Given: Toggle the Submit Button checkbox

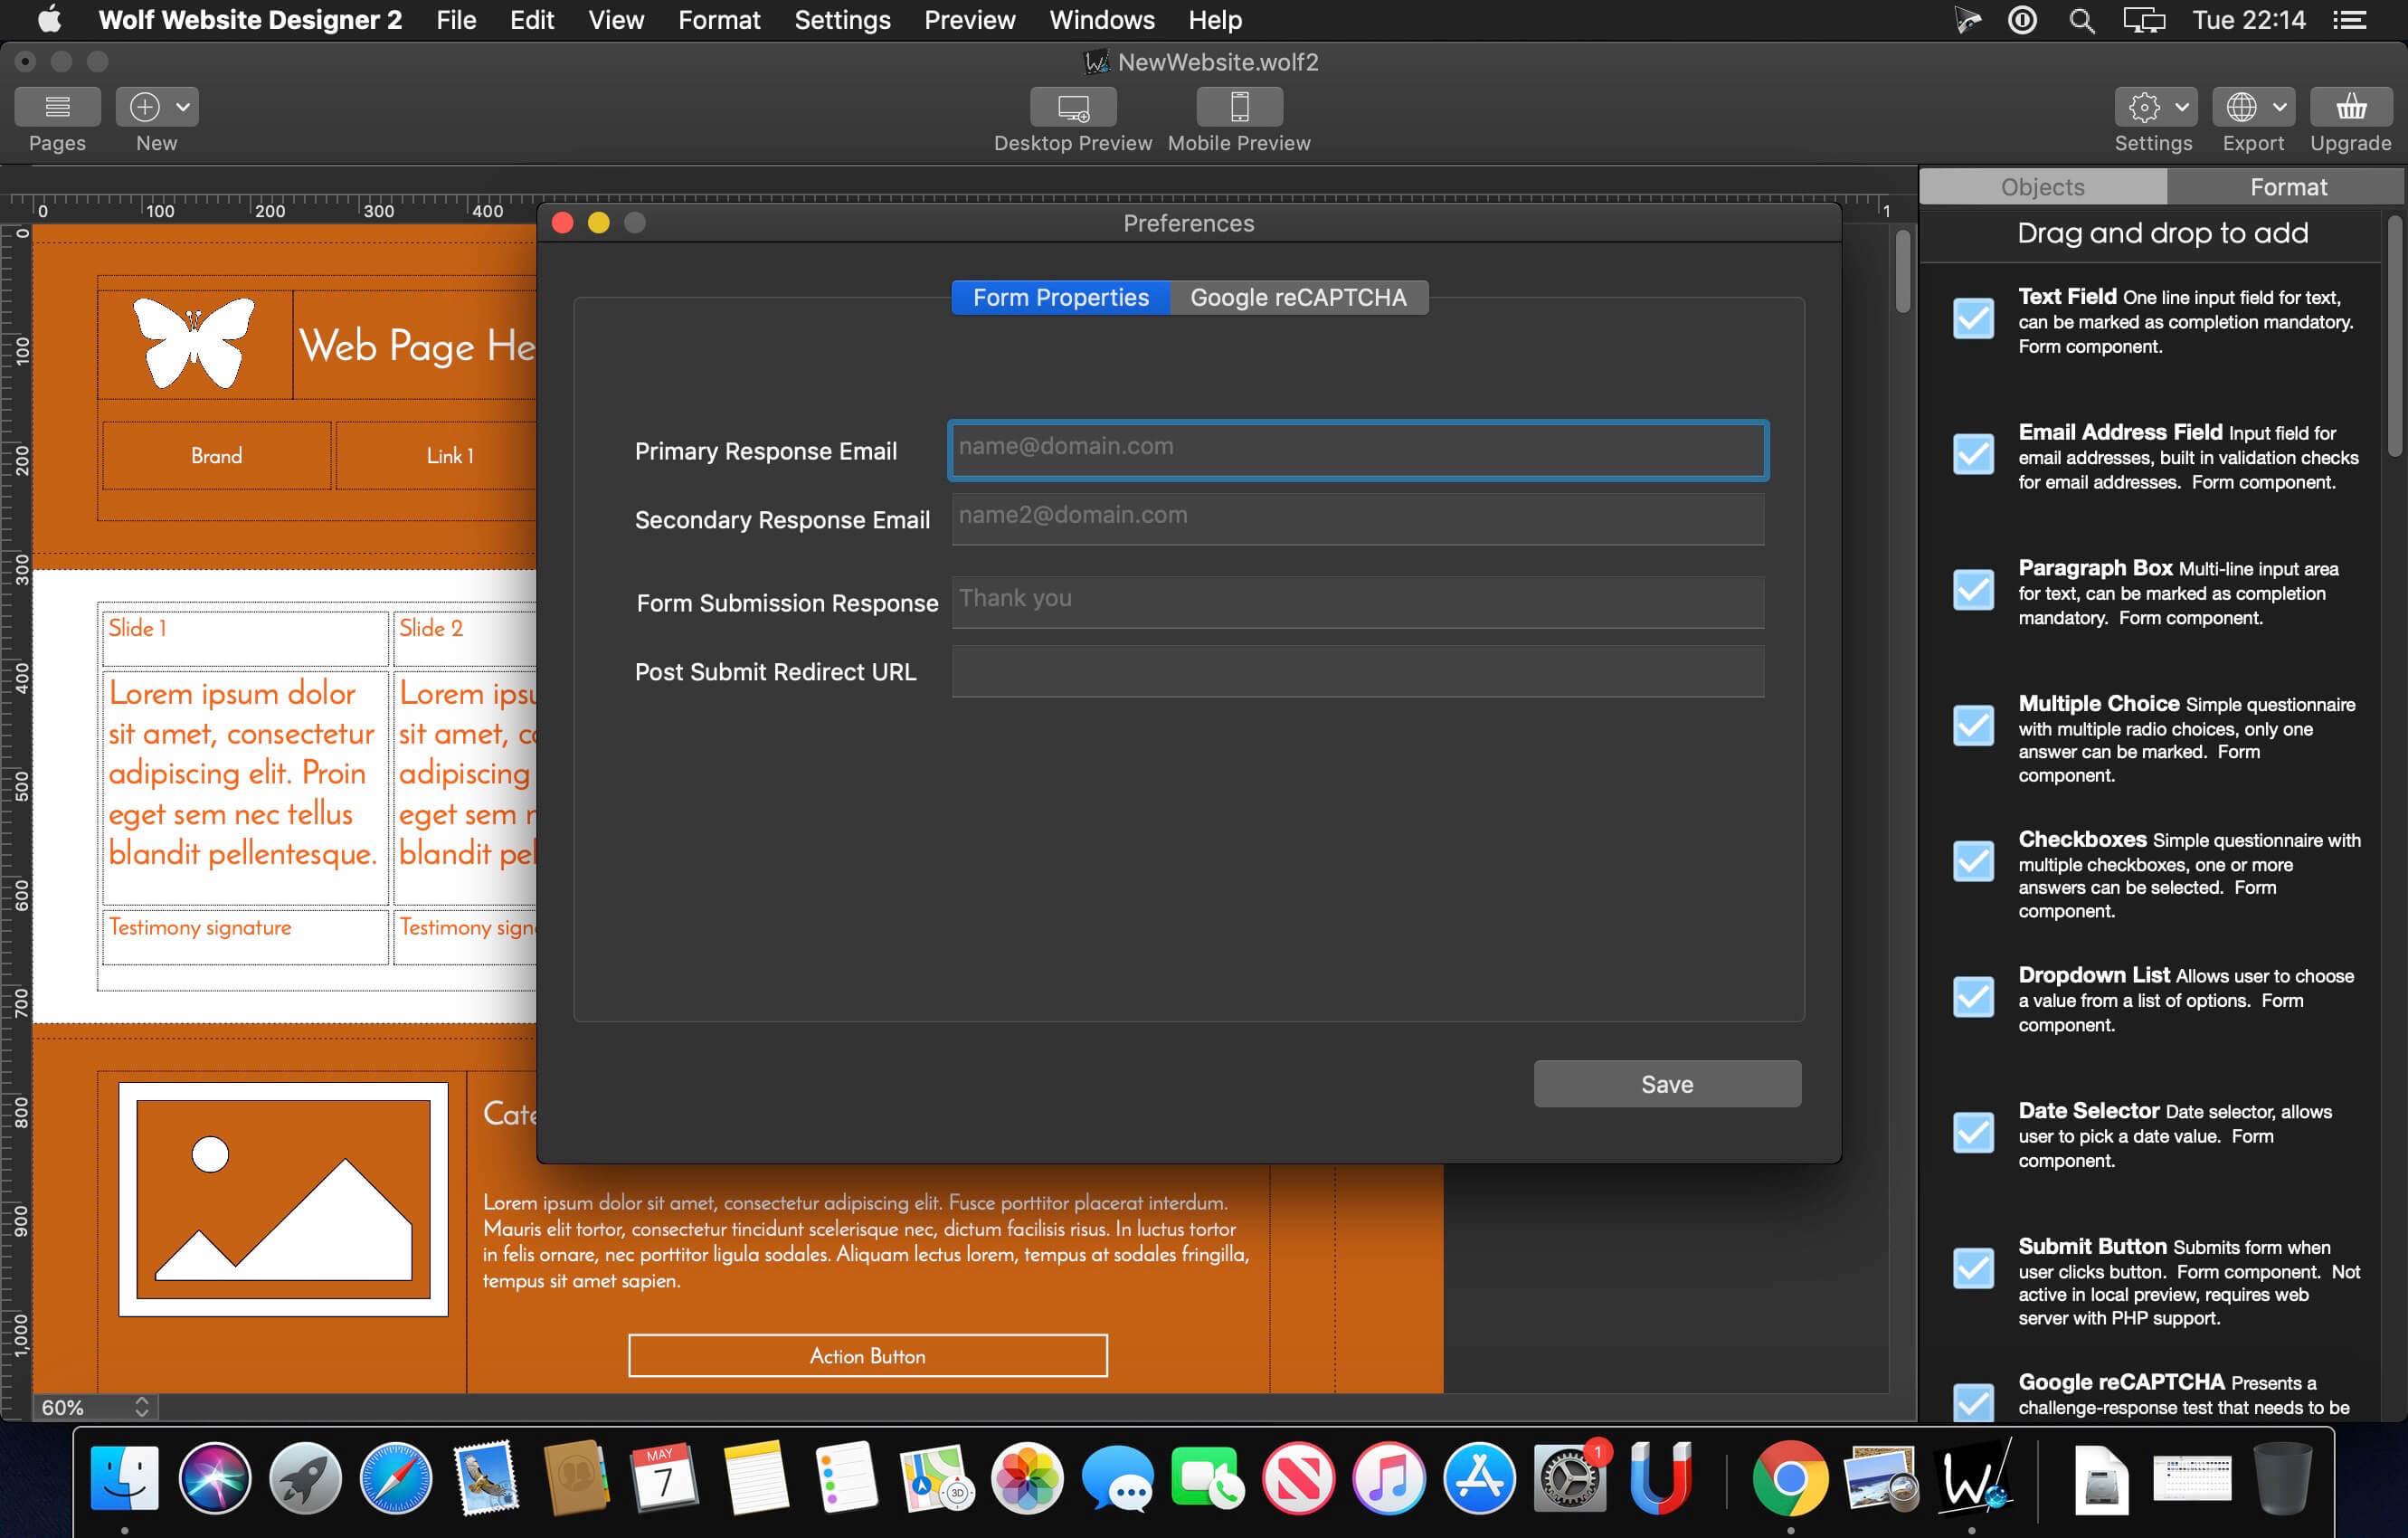Looking at the screenshot, I should 1973,1268.
